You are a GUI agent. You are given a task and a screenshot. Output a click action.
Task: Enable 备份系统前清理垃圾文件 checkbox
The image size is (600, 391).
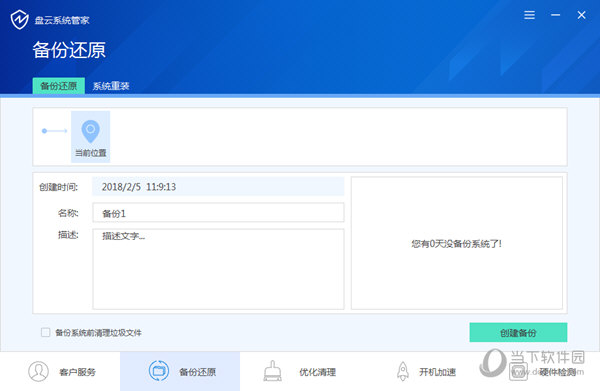tap(46, 332)
